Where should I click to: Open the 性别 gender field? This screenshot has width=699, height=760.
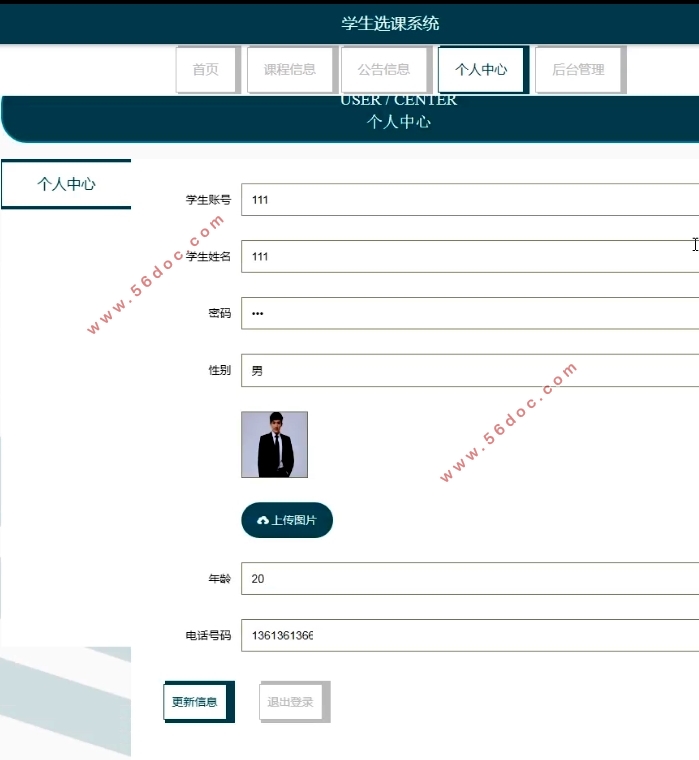click(470, 371)
